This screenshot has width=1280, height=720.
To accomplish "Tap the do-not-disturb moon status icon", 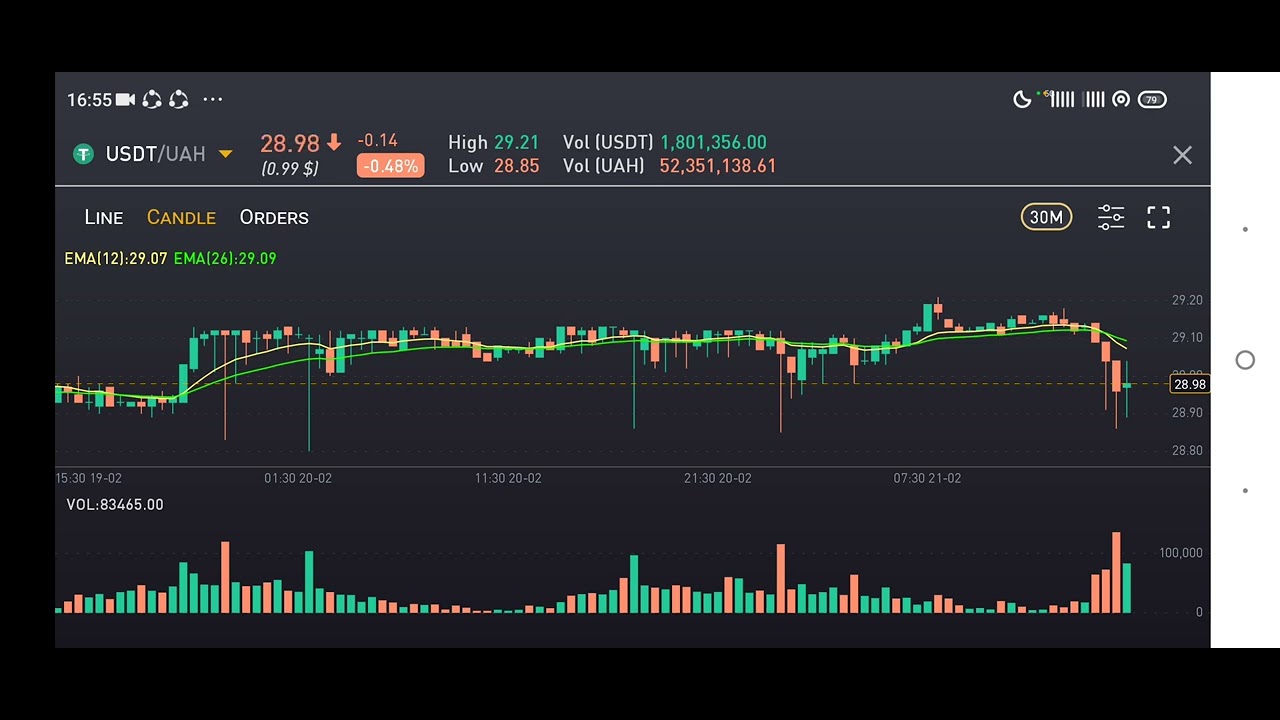I will click(1022, 99).
